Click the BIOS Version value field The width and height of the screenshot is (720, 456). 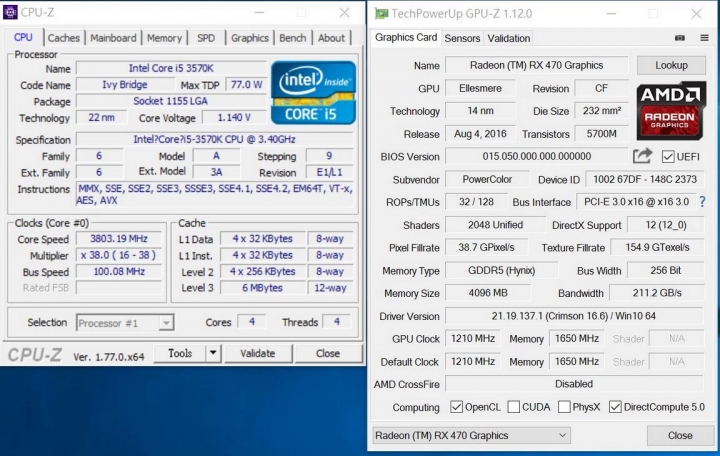point(536,157)
